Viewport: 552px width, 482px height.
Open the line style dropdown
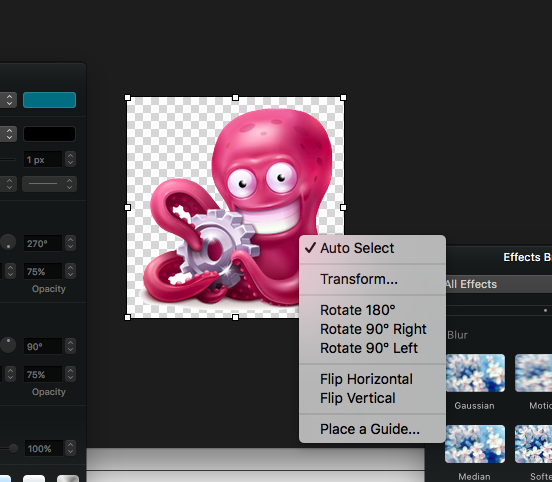[49, 184]
